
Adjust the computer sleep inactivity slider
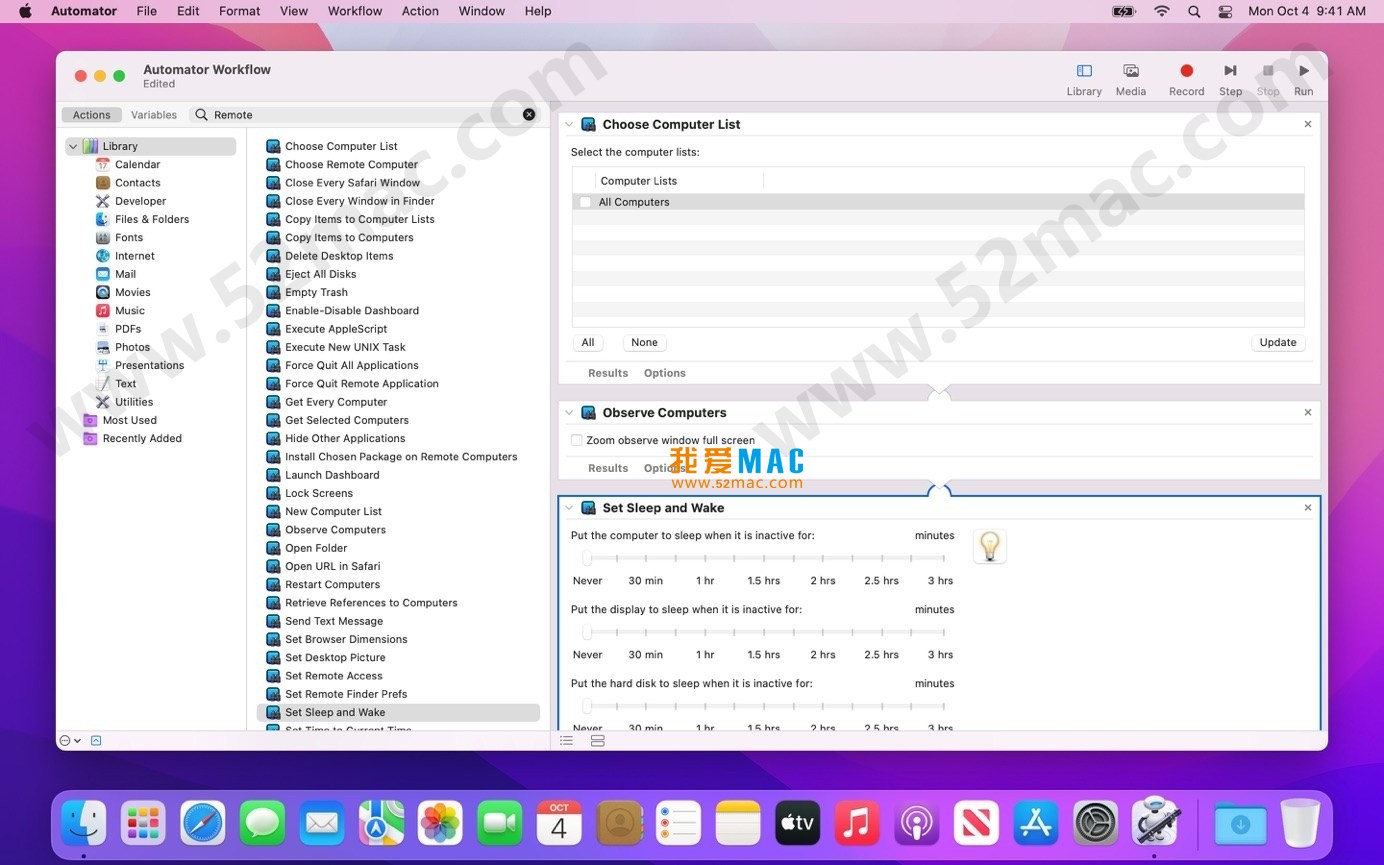click(587, 558)
